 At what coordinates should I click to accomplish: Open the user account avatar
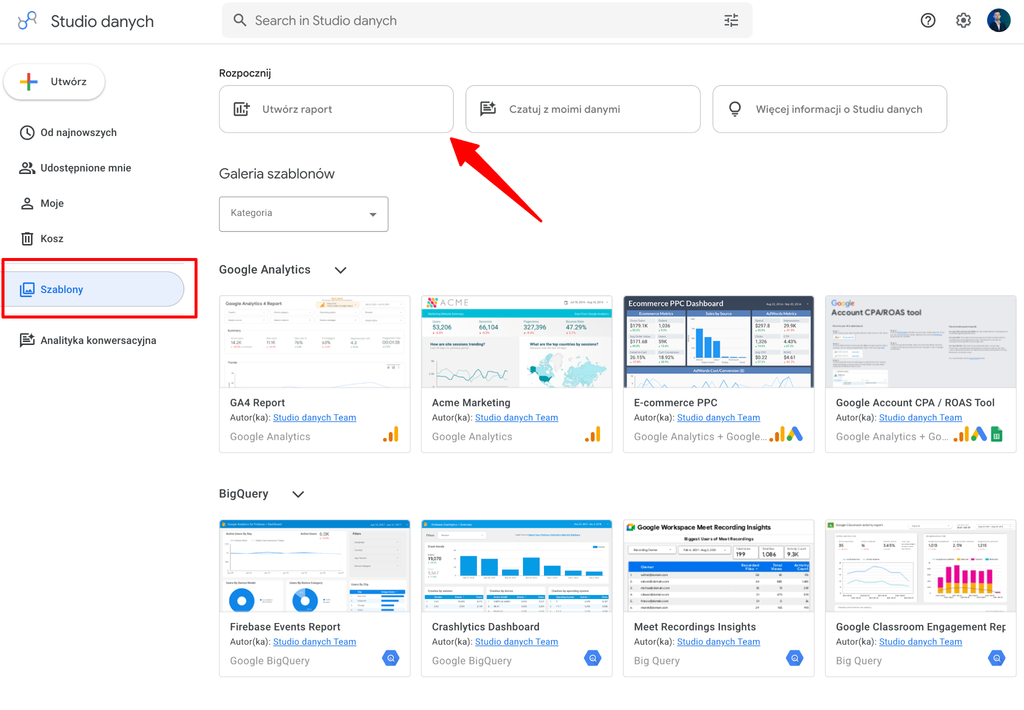[999, 21]
